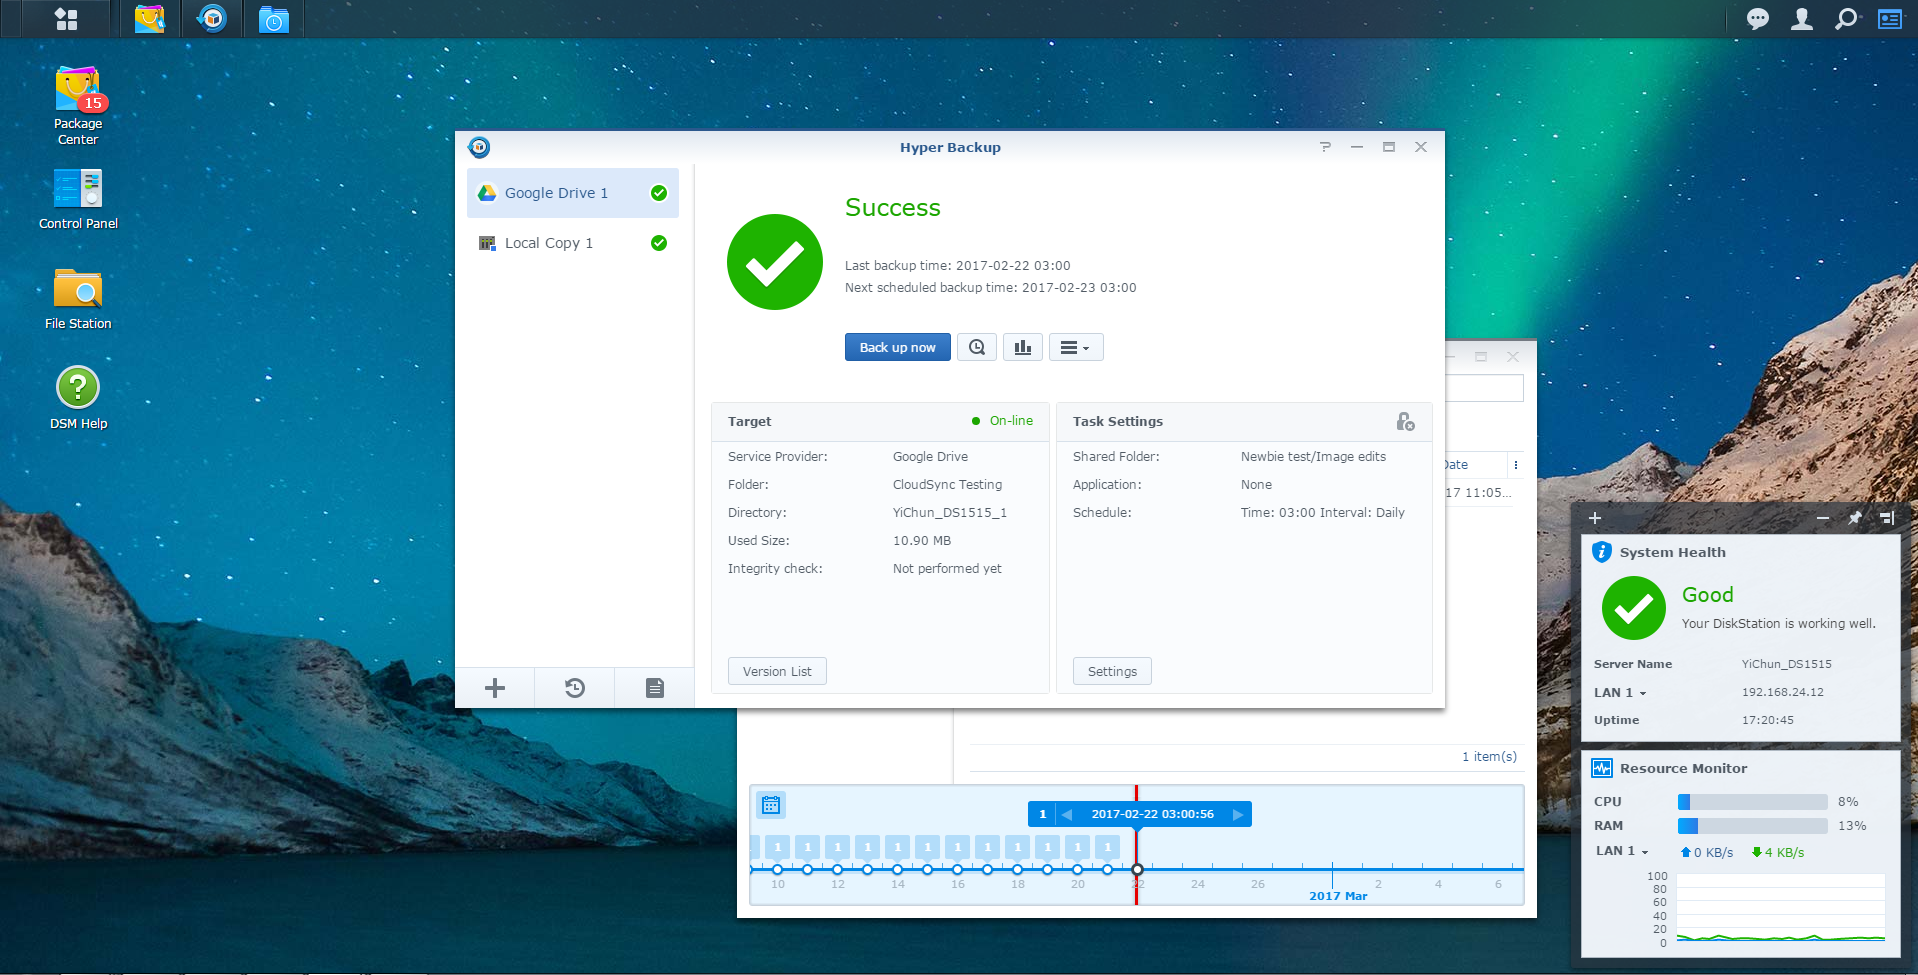
Task: Click the Task Settings lock icon
Action: 1405,422
